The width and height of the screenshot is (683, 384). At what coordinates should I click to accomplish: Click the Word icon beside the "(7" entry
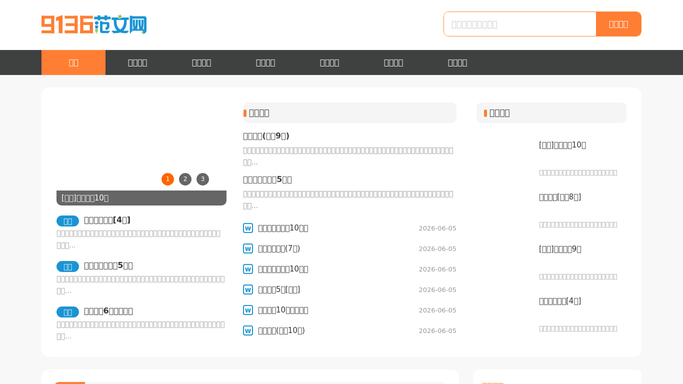pos(248,249)
